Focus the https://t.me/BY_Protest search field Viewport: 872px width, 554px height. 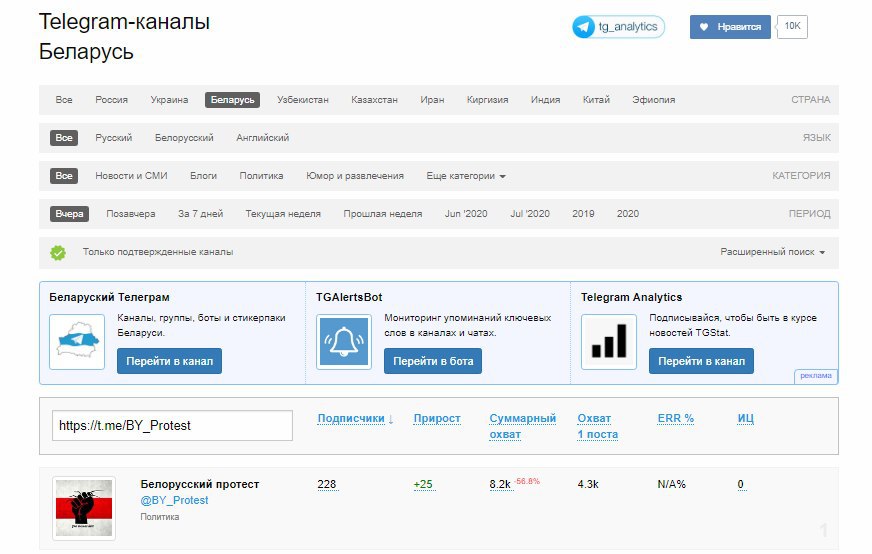tap(172, 426)
